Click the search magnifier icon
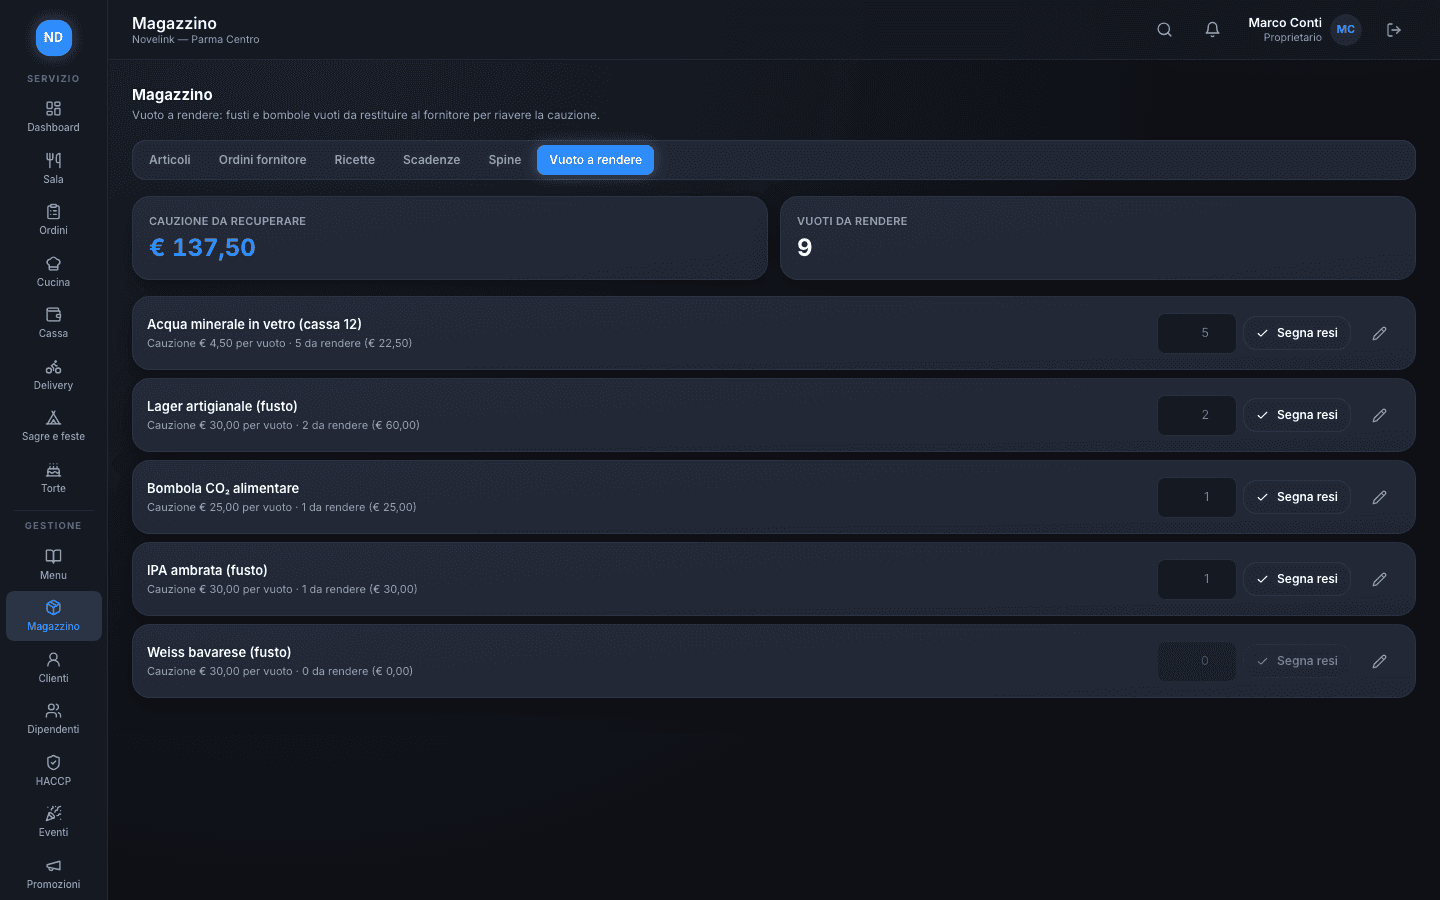Image resolution: width=1440 pixels, height=900 pixels. coord(1164,30)
